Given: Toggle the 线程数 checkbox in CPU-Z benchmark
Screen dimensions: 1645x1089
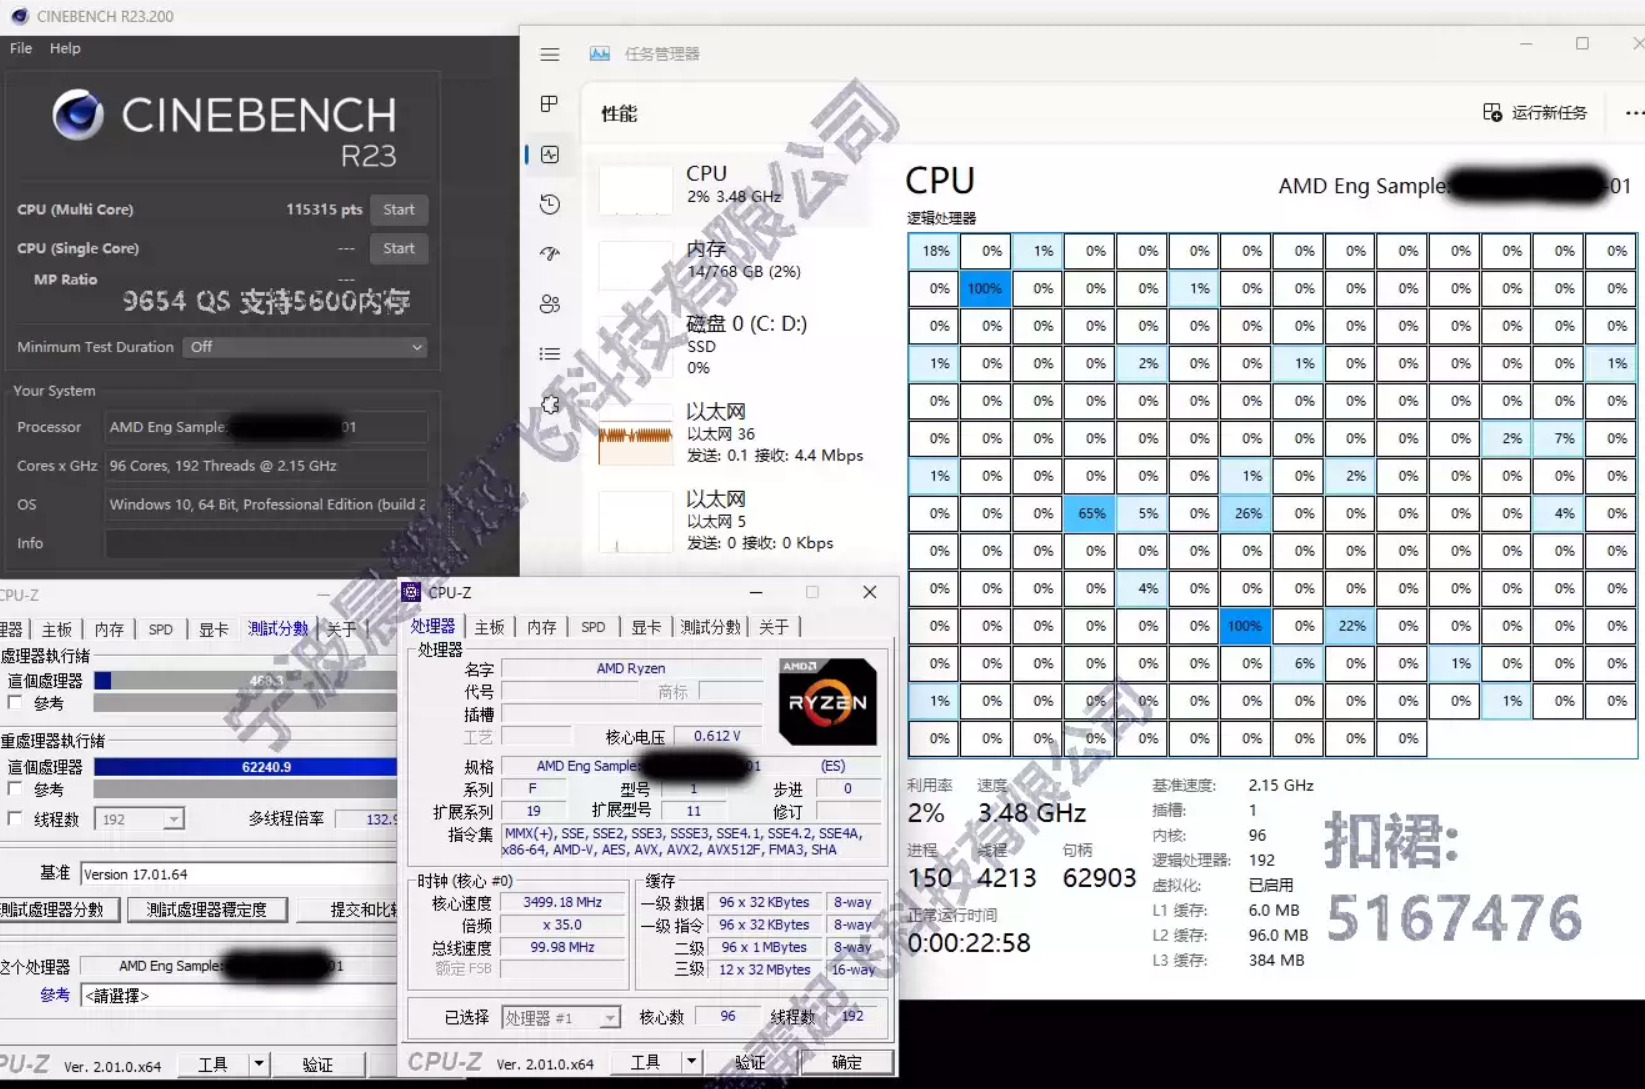Looking at the screenshot, I should point(14,818).
